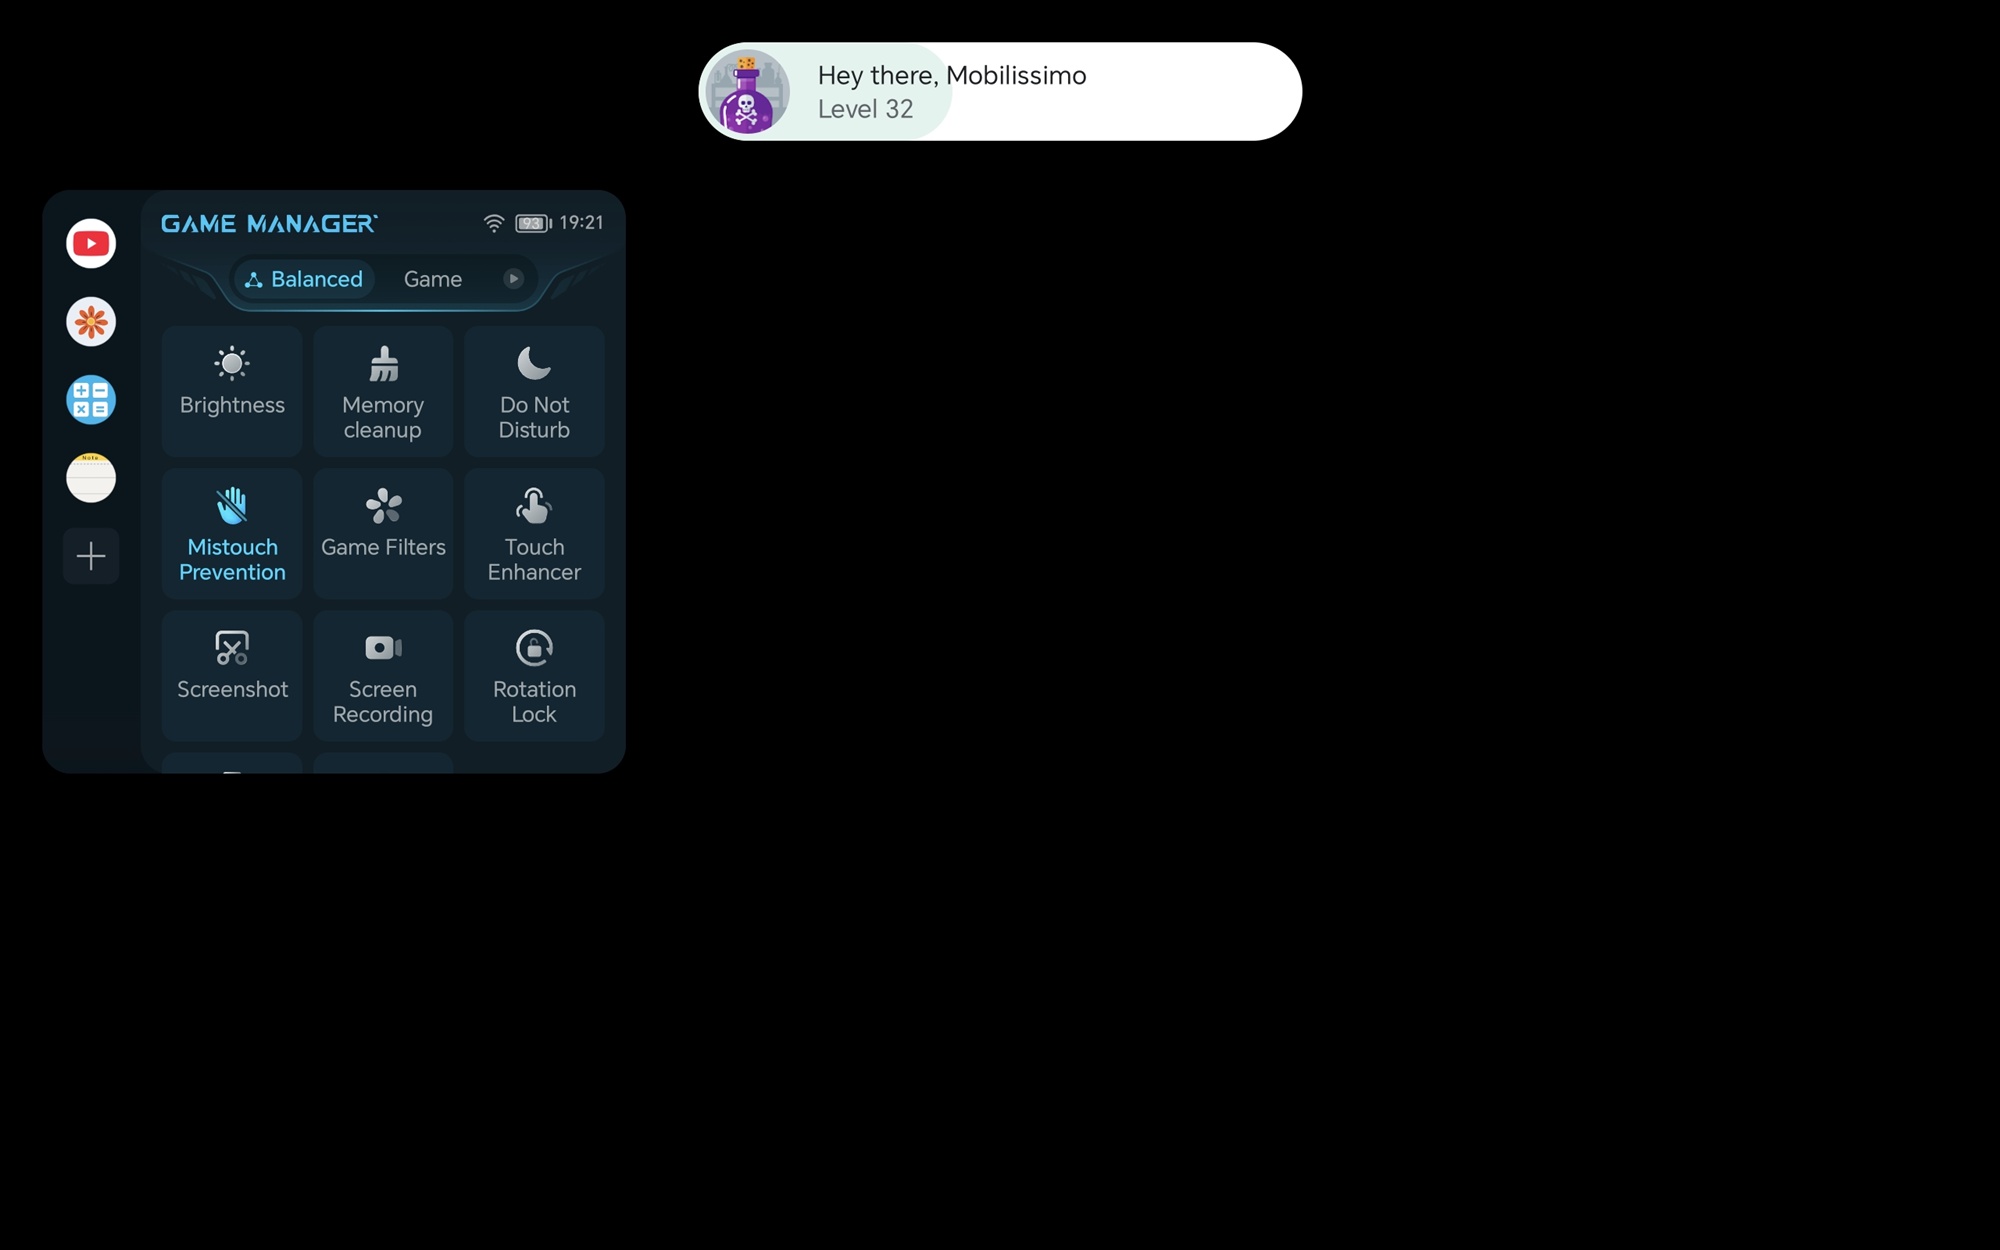Tap the Mobilissimo profile avatar
The height and width of the screenshot is (1250, 2000).
747,92
